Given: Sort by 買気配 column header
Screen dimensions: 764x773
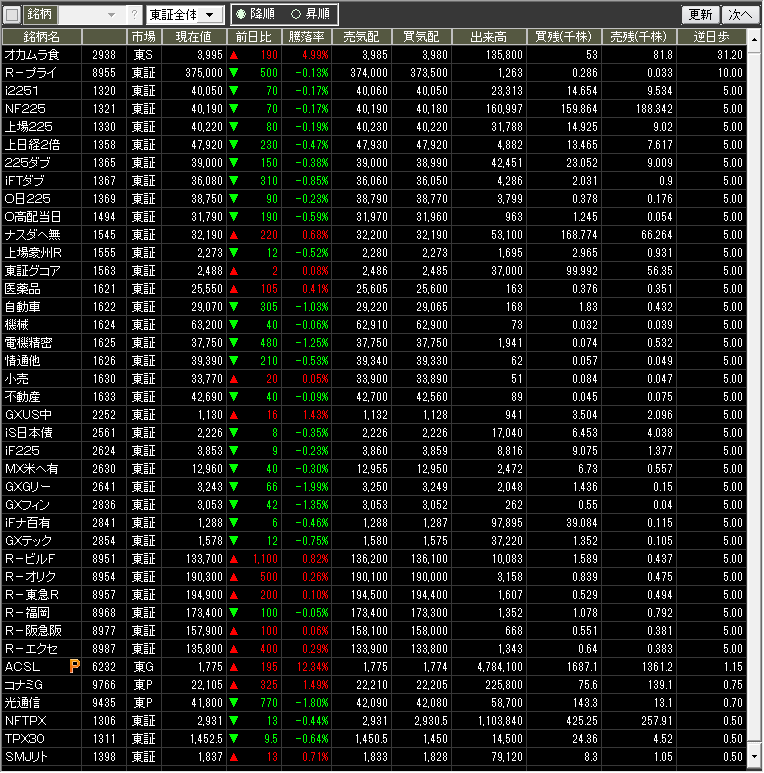Looking at the screenshot, I should [x=421, y=37].
